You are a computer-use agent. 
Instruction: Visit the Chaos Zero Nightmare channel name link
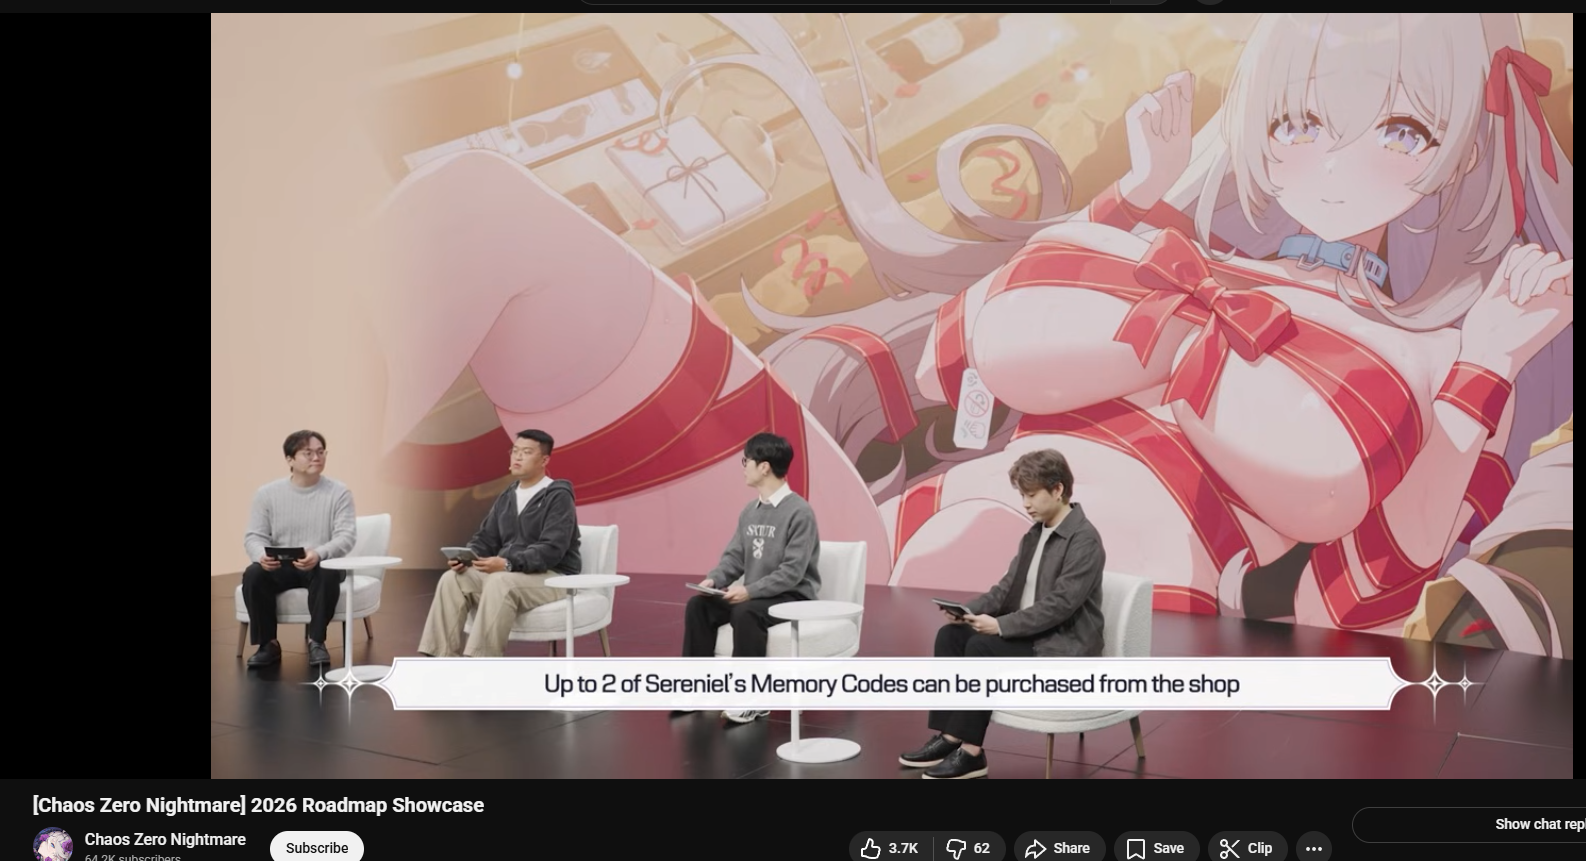pyautogui.click(x=165, y=840)
